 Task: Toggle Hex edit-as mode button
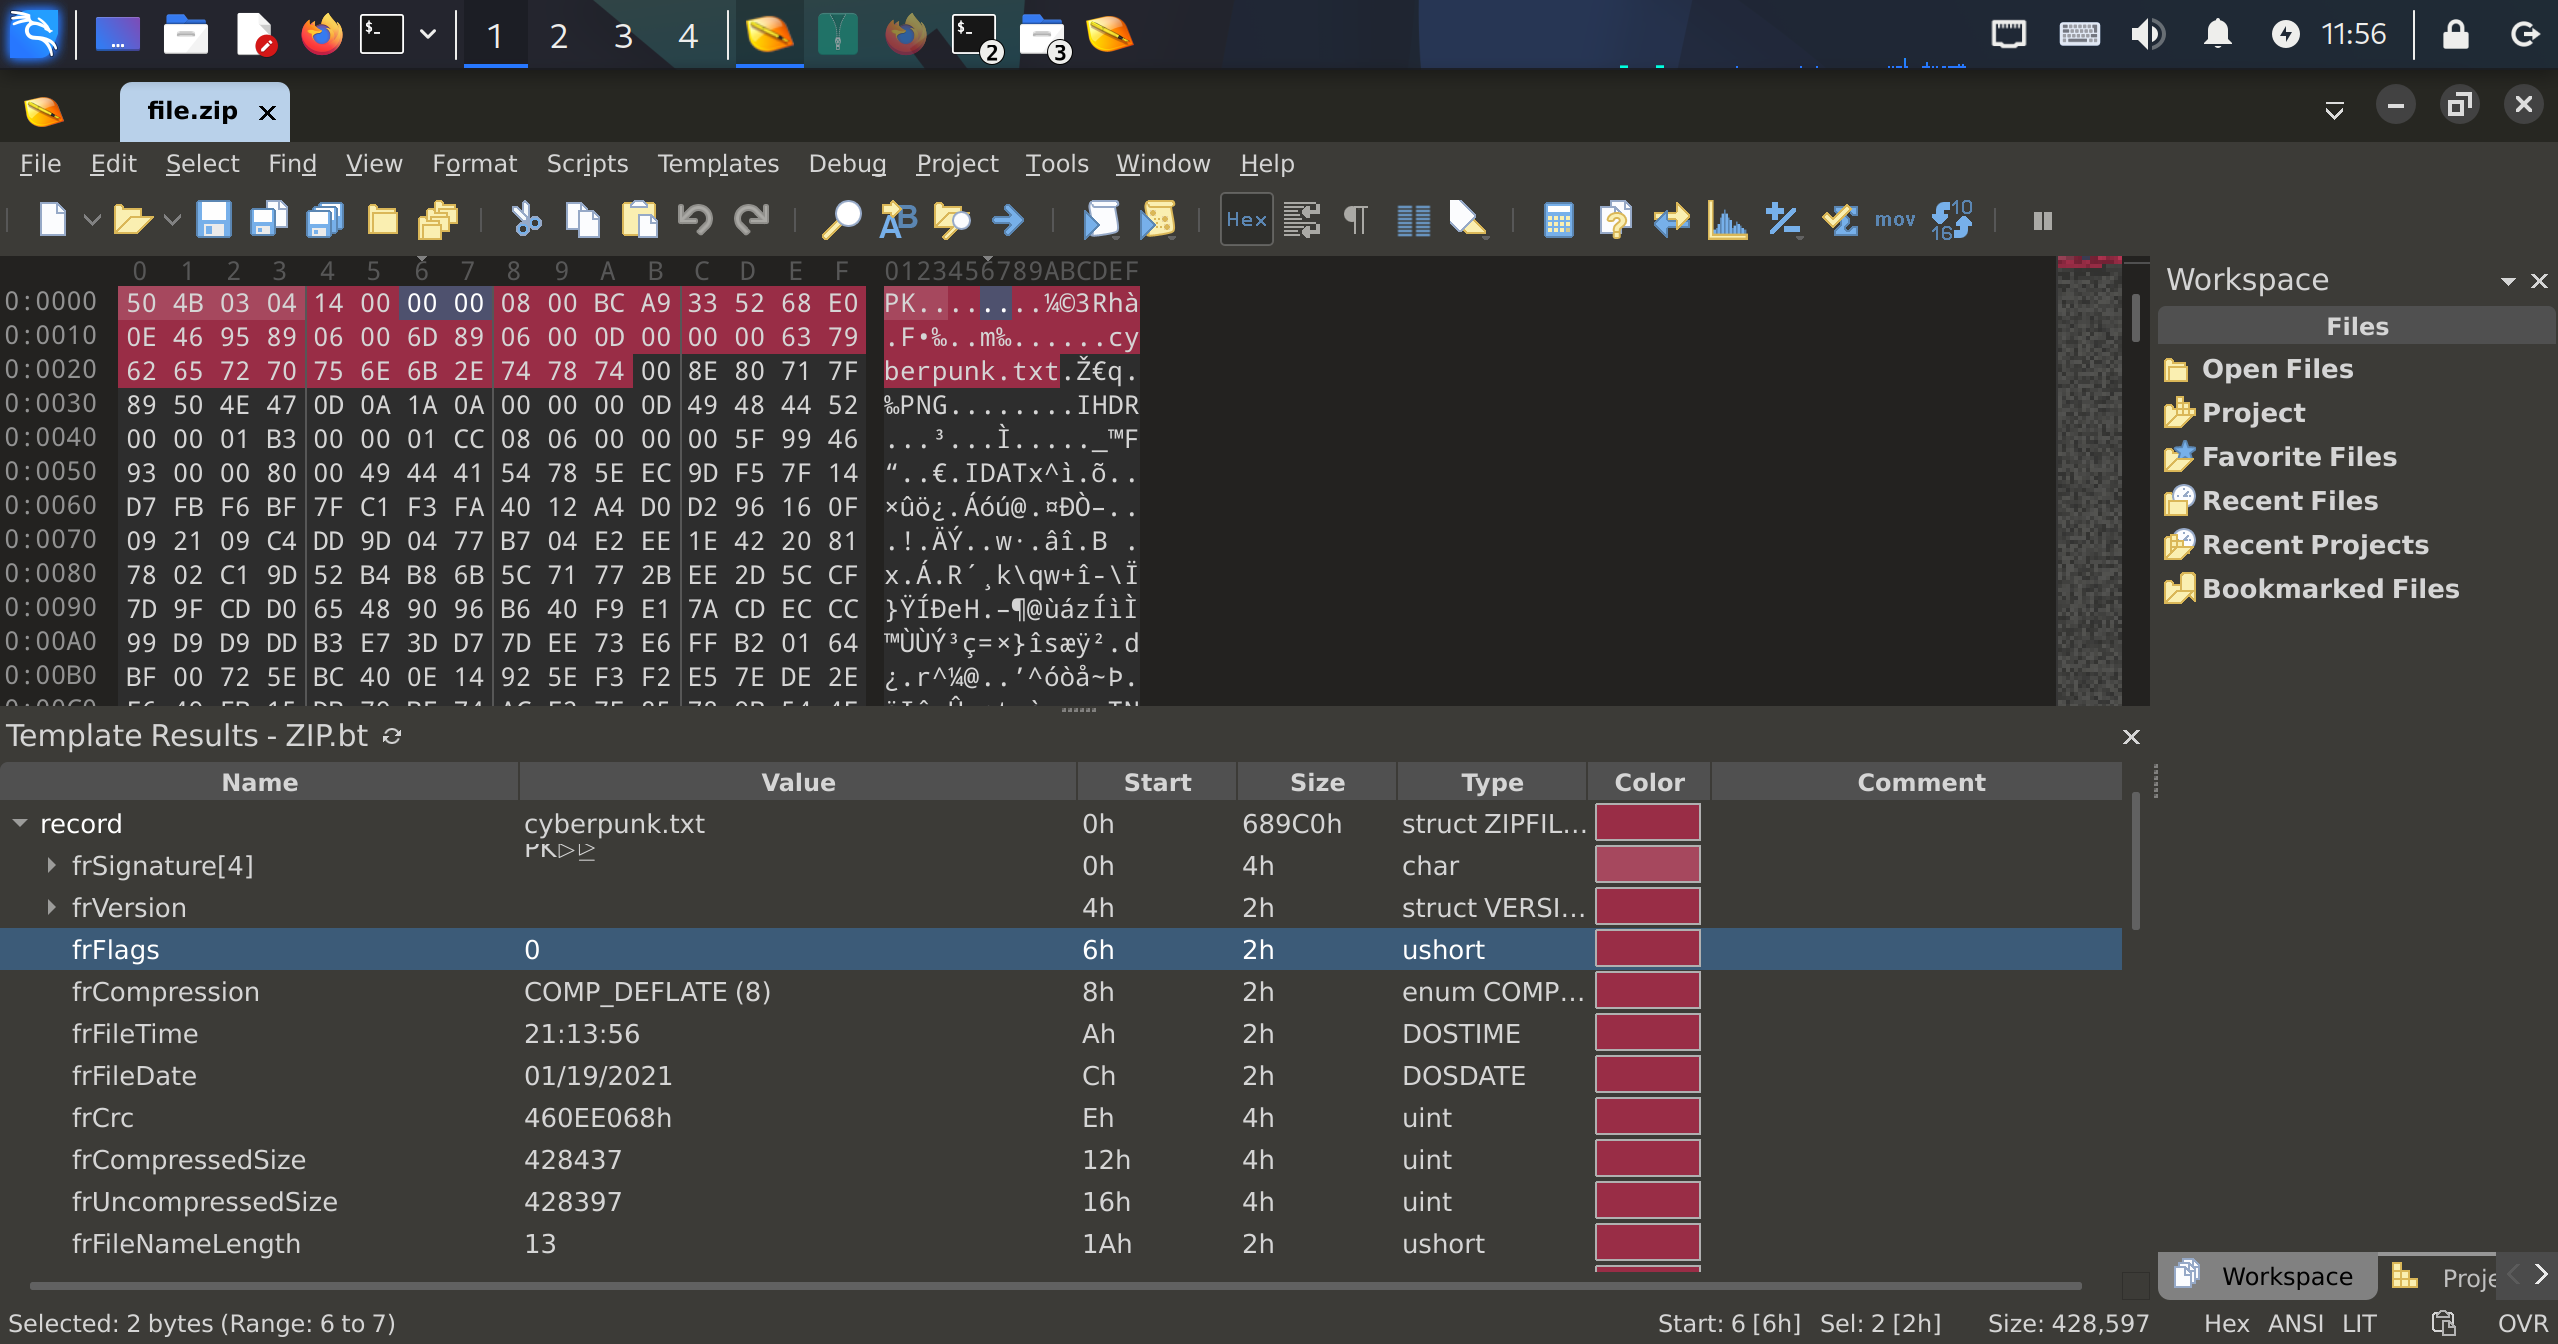(x=1246, y=219)
